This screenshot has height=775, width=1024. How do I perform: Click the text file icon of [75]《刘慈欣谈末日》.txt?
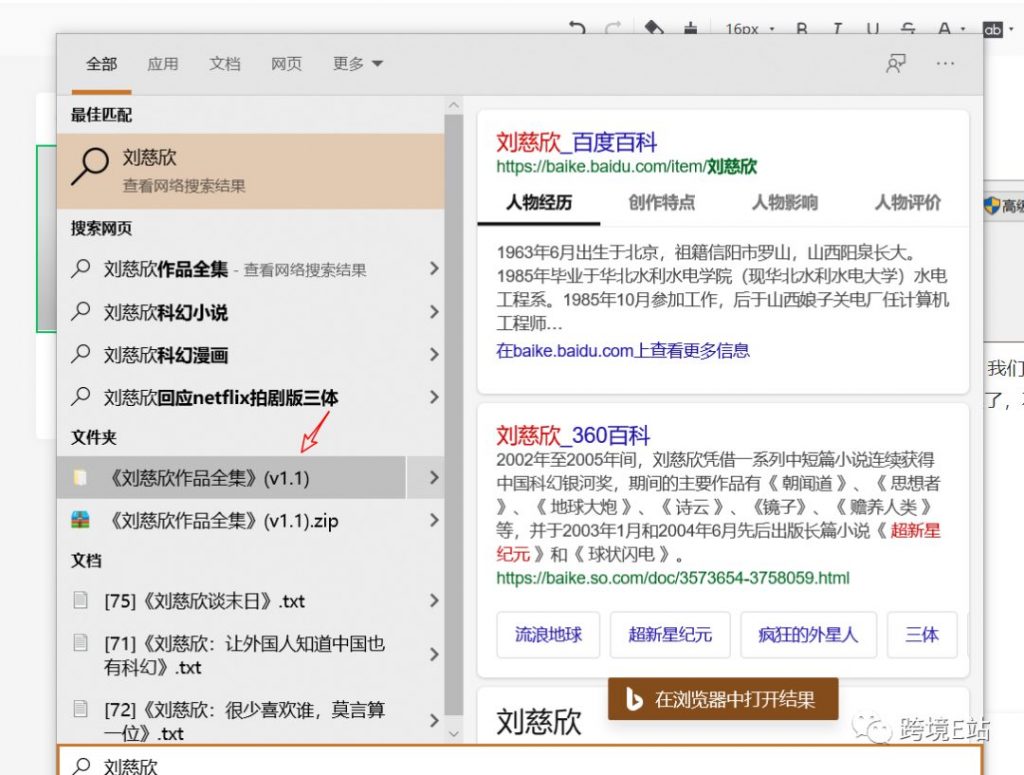[80, 599]
